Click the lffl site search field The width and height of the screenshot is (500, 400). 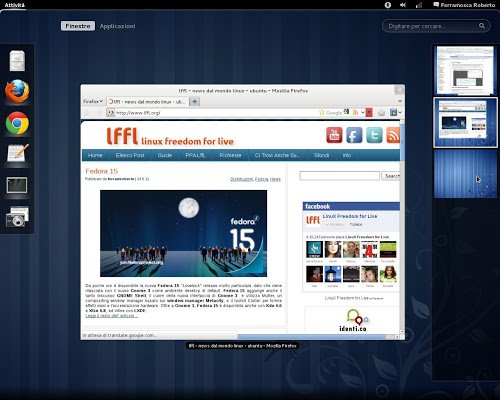[339, 176]
